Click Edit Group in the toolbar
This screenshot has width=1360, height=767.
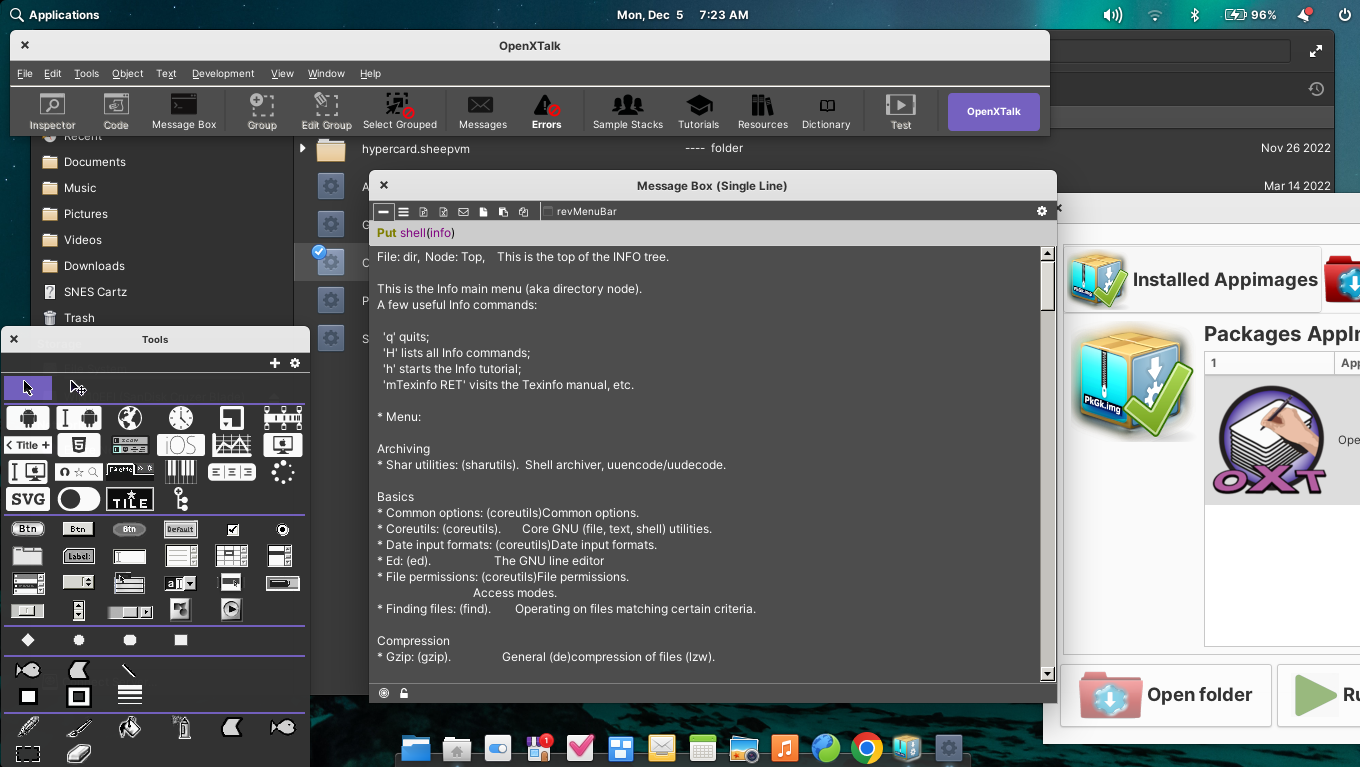(327, 111)
